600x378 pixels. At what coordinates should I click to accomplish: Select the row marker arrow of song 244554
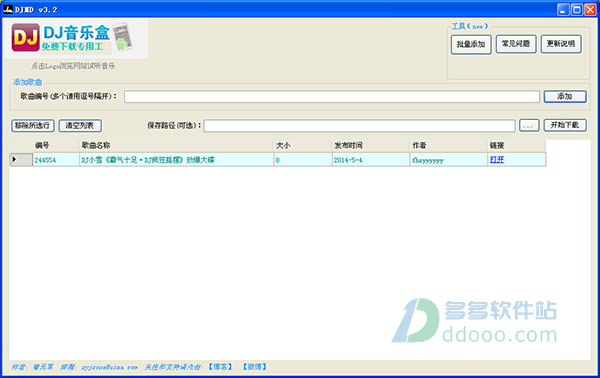coord(21,160)
